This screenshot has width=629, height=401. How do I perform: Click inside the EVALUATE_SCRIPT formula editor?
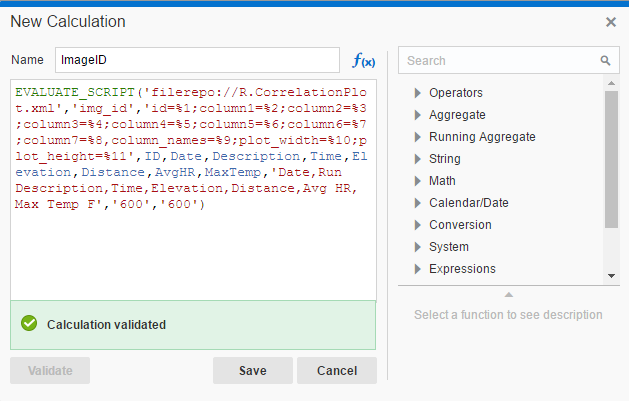(x=192, y=250)
